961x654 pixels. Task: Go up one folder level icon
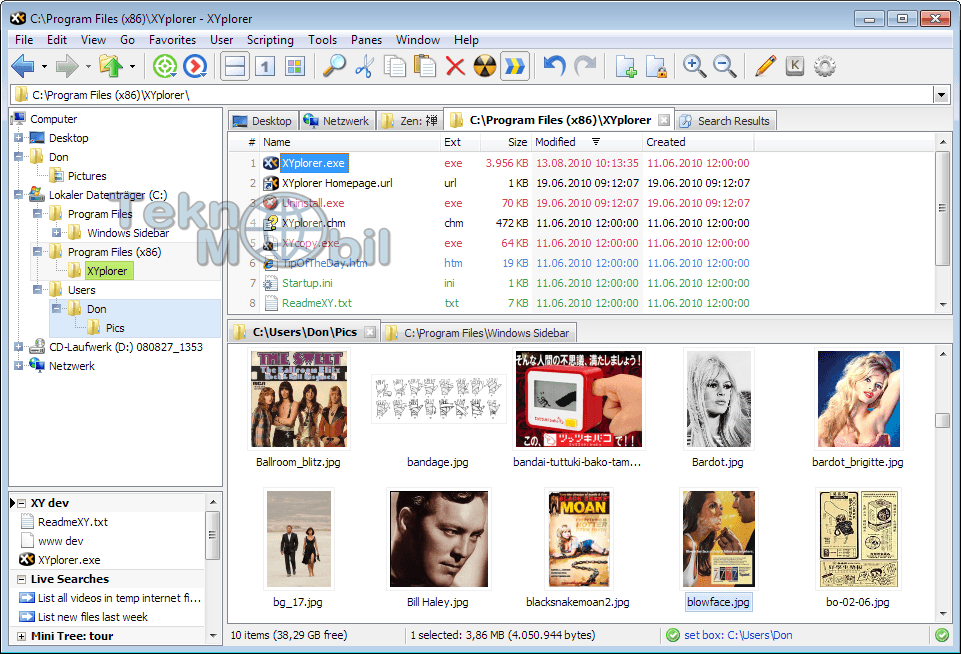(x=111, y=66)
